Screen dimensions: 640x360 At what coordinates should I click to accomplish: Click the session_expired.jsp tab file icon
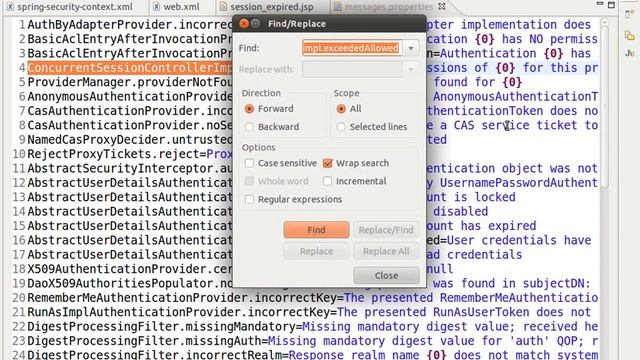(223, 7)
